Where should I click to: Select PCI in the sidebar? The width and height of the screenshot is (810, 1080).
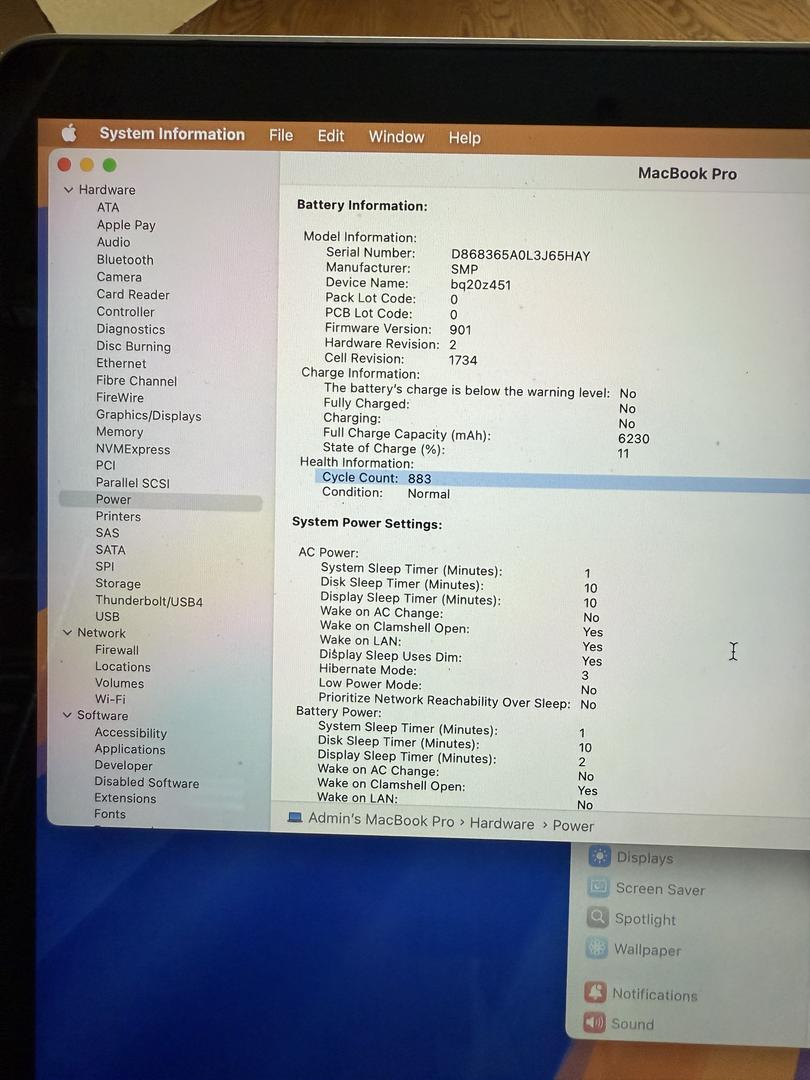point(105,466)
